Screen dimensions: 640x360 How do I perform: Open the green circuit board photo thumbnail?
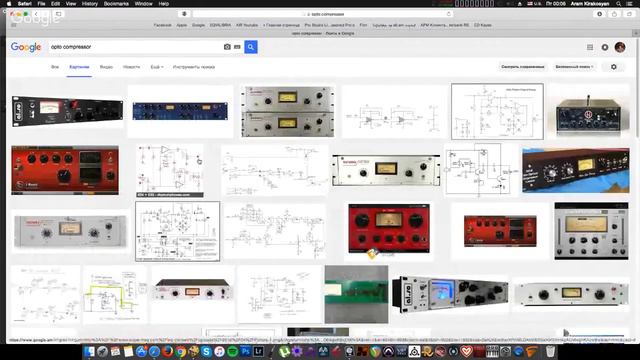[356, 294]
